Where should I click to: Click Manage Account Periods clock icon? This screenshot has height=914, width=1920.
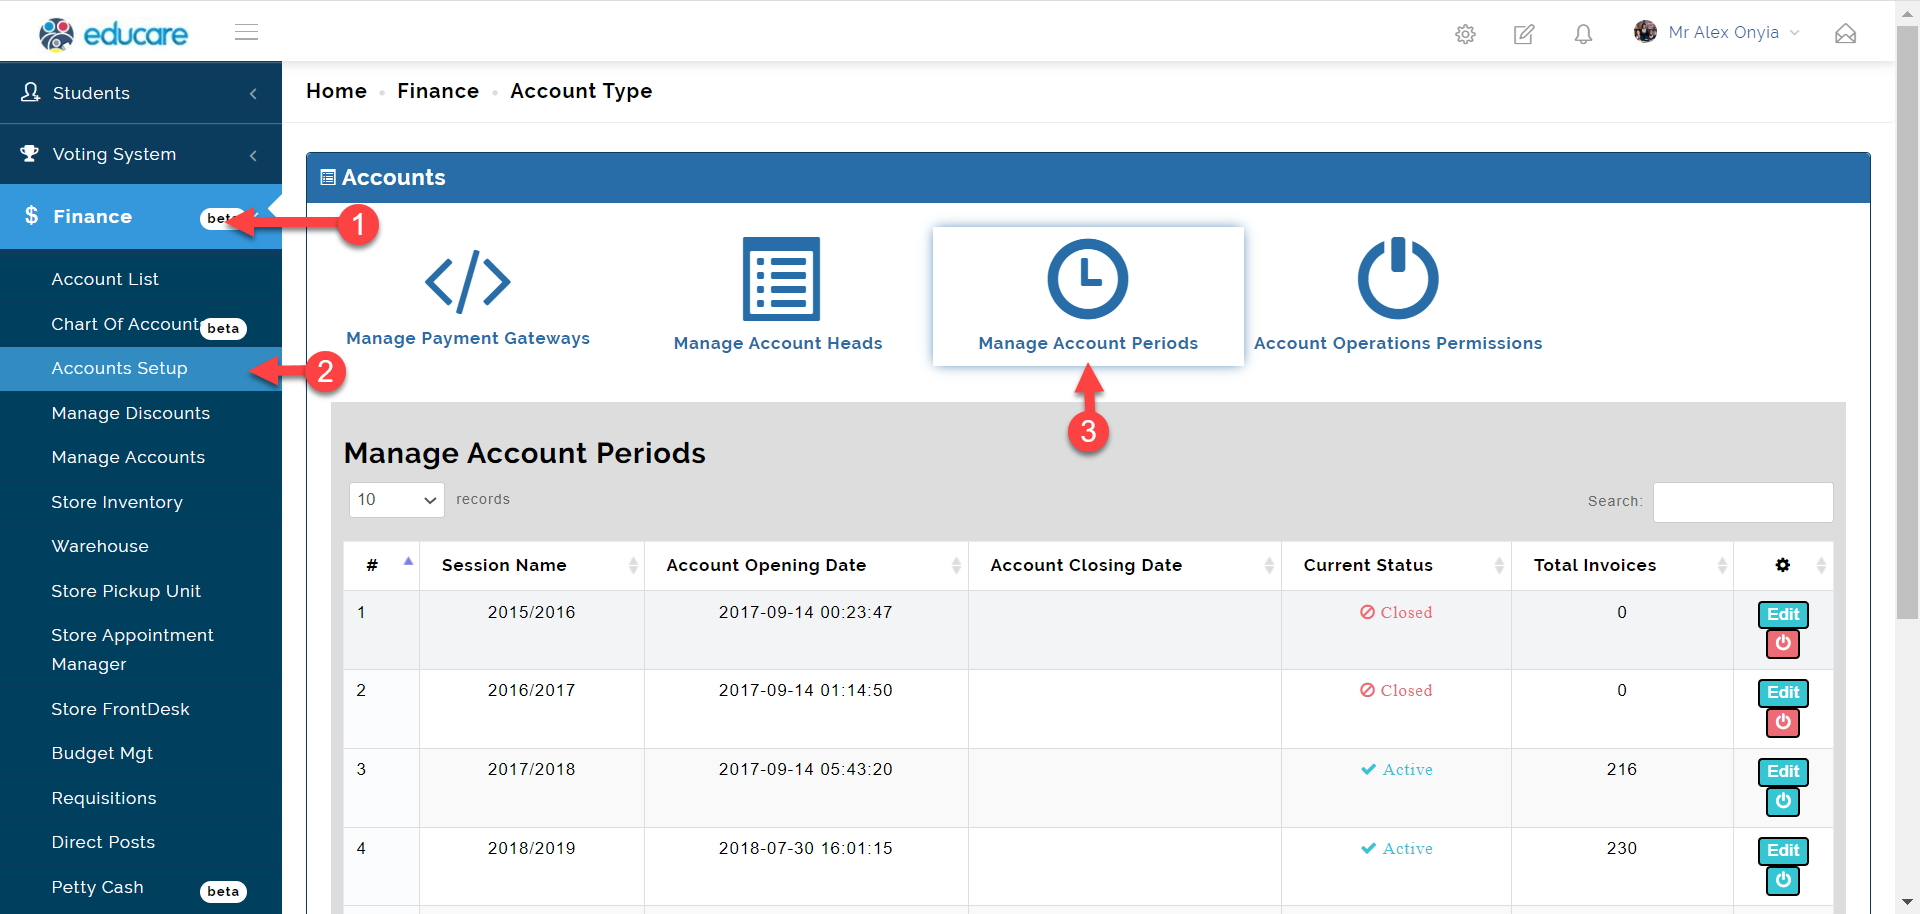coord(1088,279)
